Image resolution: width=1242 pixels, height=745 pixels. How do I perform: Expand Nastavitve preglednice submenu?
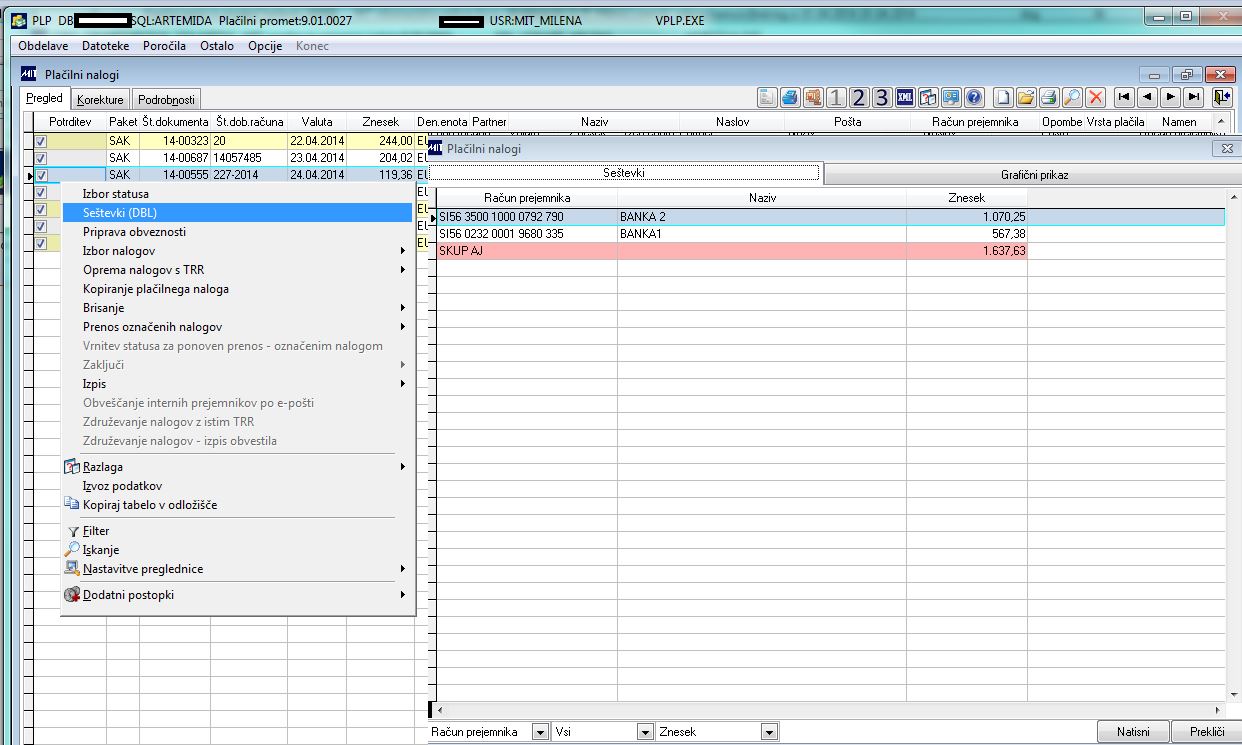[x=237, y=569]
